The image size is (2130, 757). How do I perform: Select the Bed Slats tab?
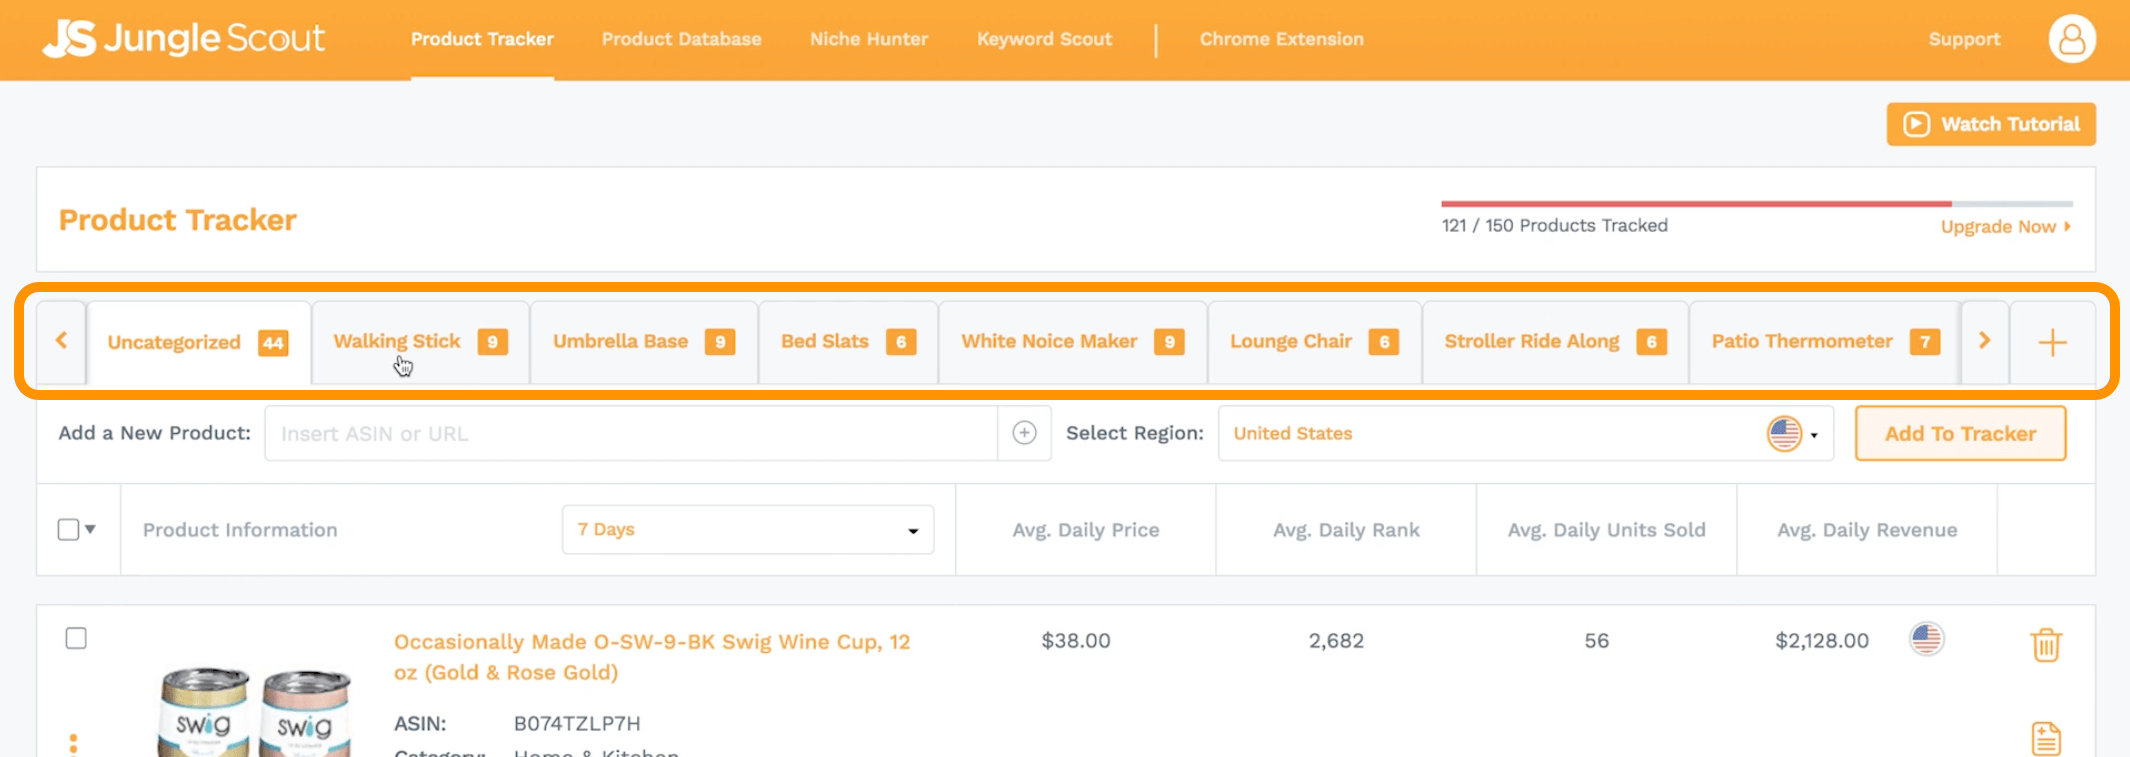848,342
